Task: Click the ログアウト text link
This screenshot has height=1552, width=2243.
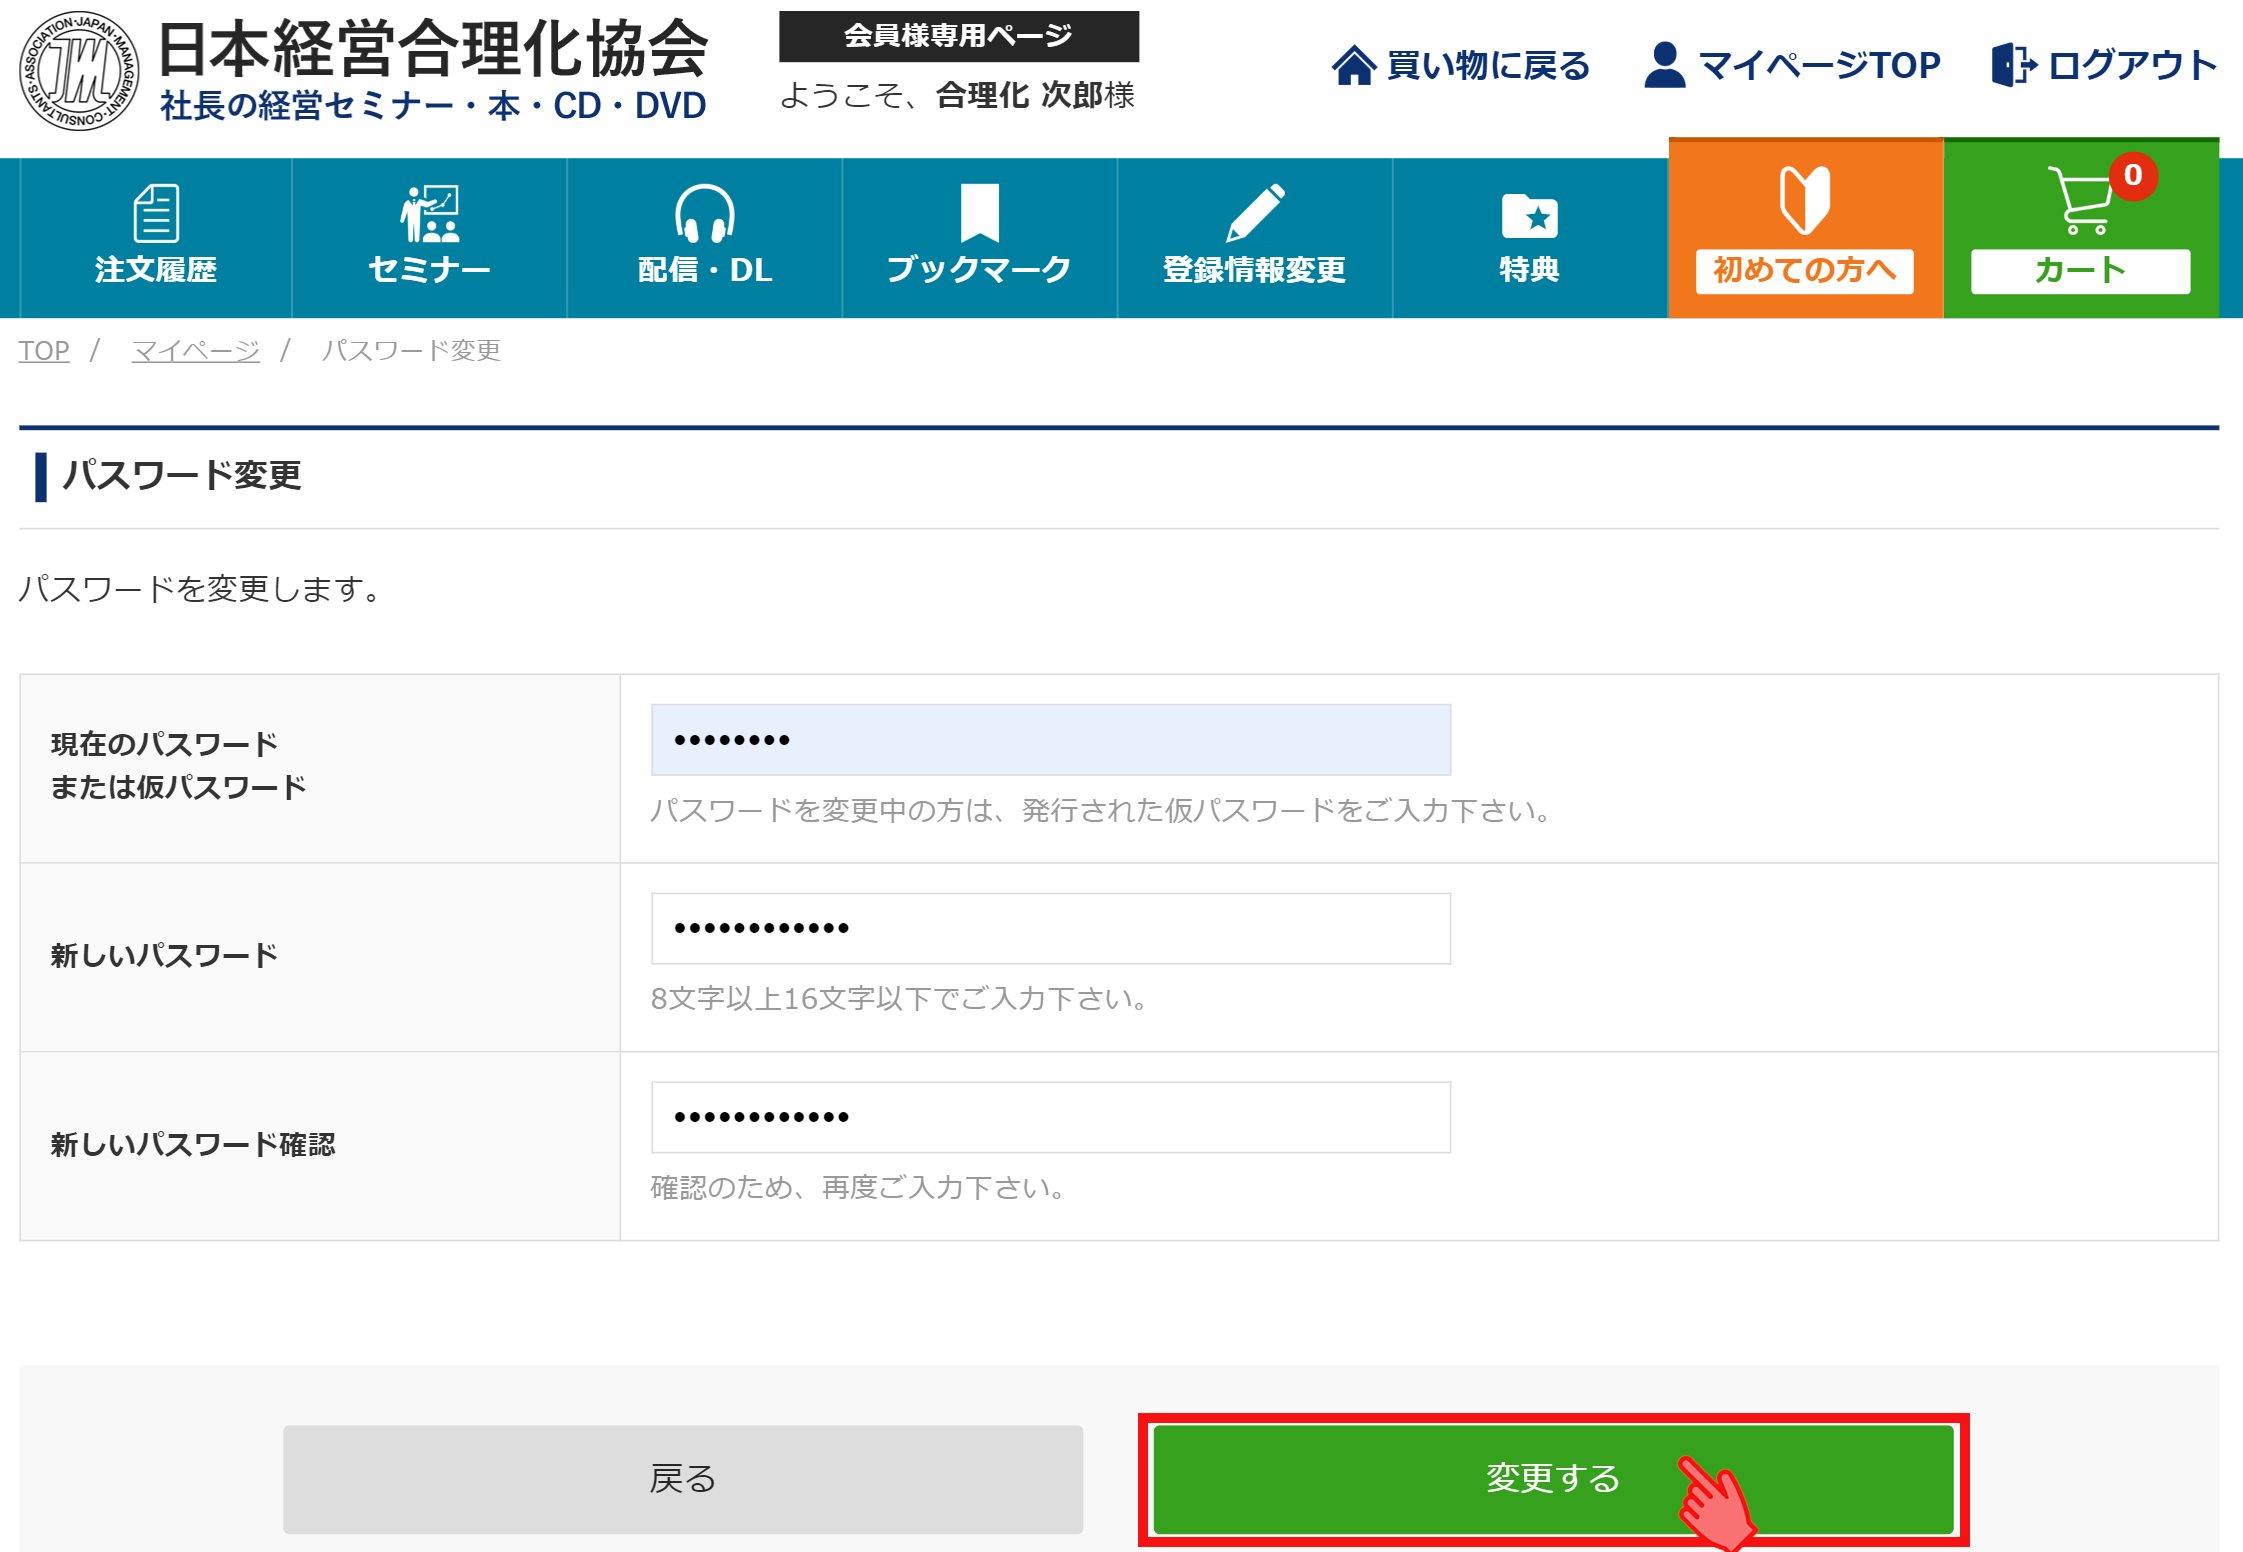Action: pyautogui.click(x=2131, y=66)
